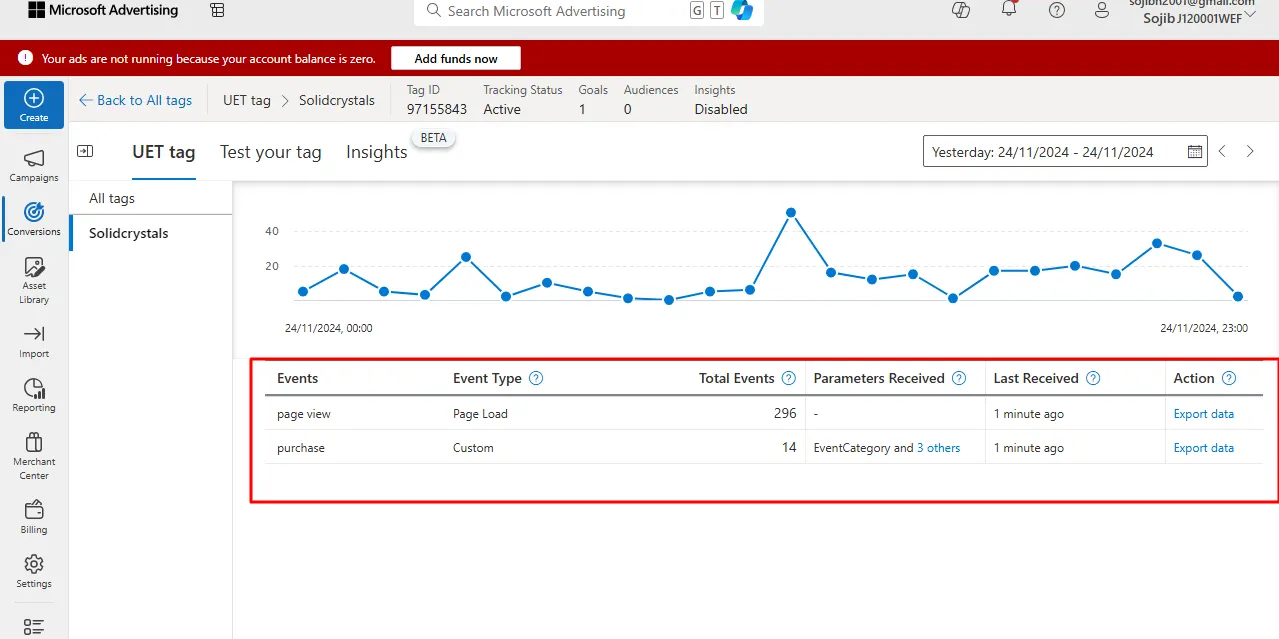The width and height of the screenshot is (1279, 639).
Task: Open the calendar icon in date picker
Action: pyautogui.click(x=1195, y=152)
